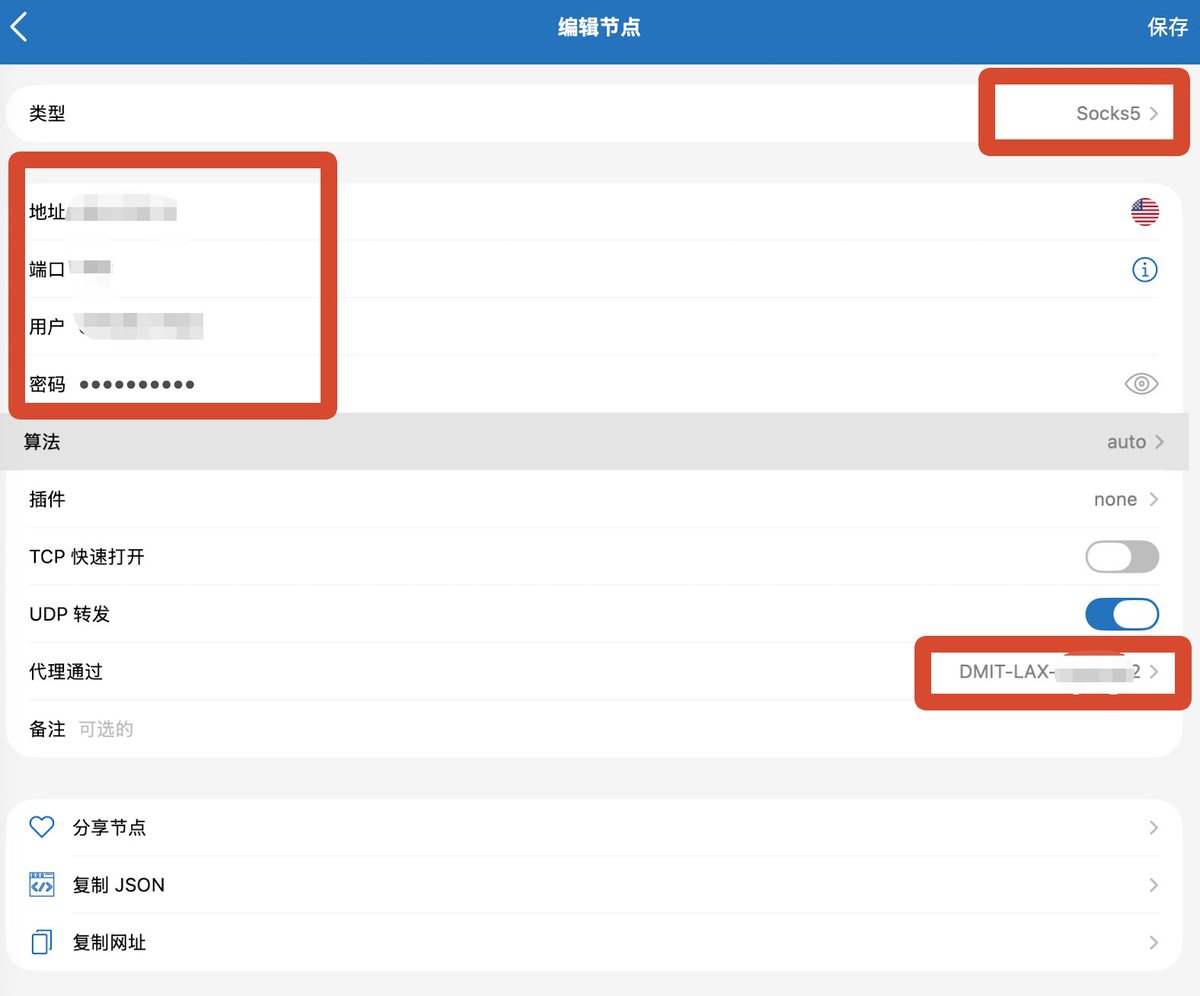Choose the 代理通过 DMIT-LAX node
1200x996 pixels.
1059,672
